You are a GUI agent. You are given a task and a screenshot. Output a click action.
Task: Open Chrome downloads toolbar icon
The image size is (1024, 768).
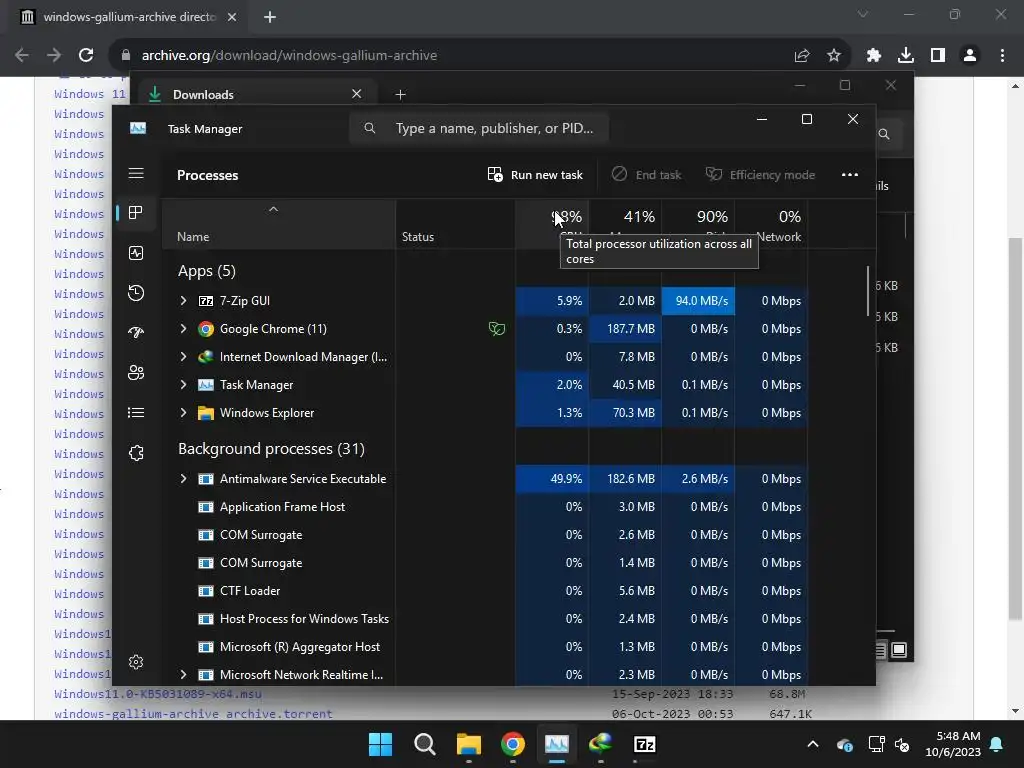tap(906, 56)
